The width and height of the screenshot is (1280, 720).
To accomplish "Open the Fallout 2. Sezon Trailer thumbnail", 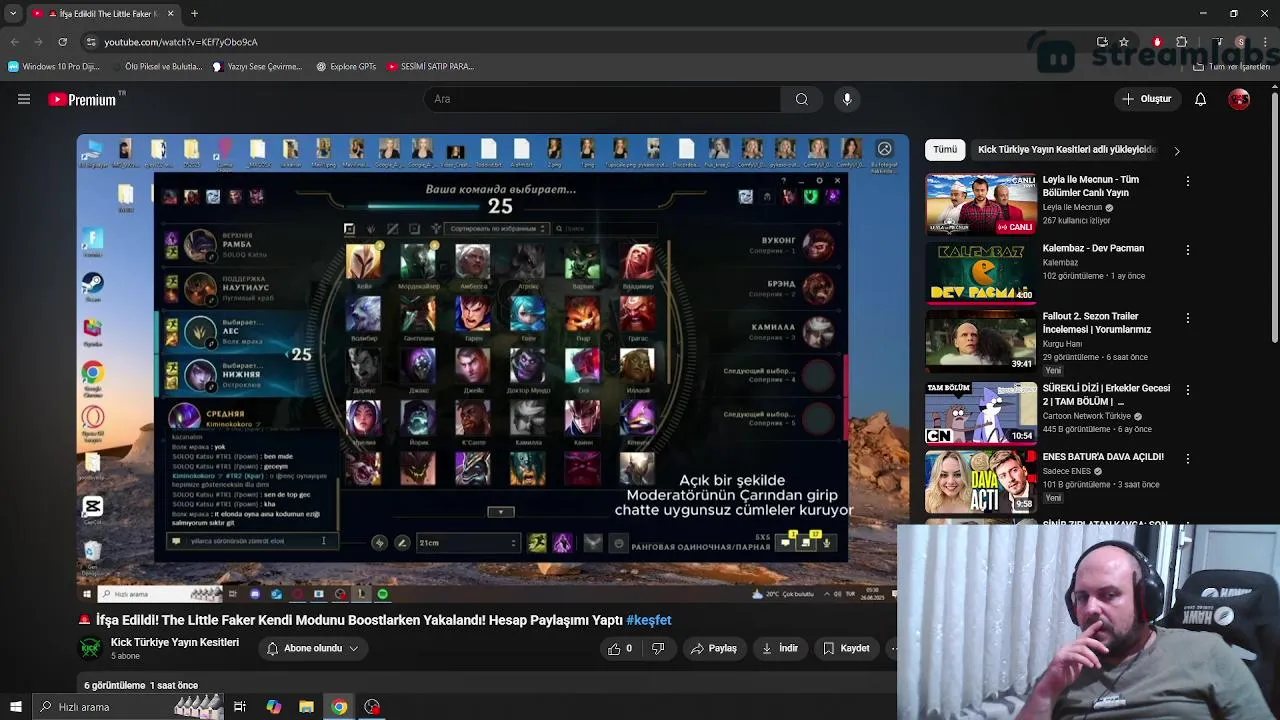I will [981, 341].
